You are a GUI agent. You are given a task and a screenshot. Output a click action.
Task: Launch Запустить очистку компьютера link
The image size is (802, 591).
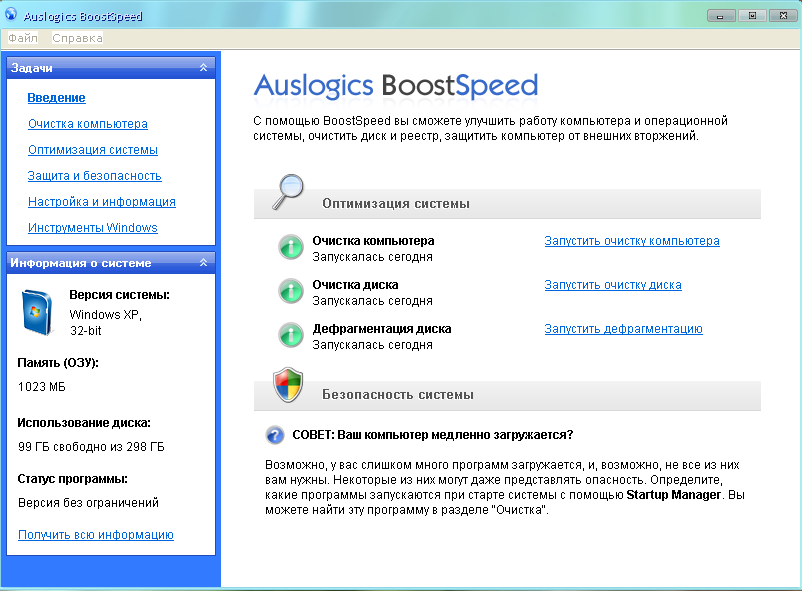(x=631, y=241)
